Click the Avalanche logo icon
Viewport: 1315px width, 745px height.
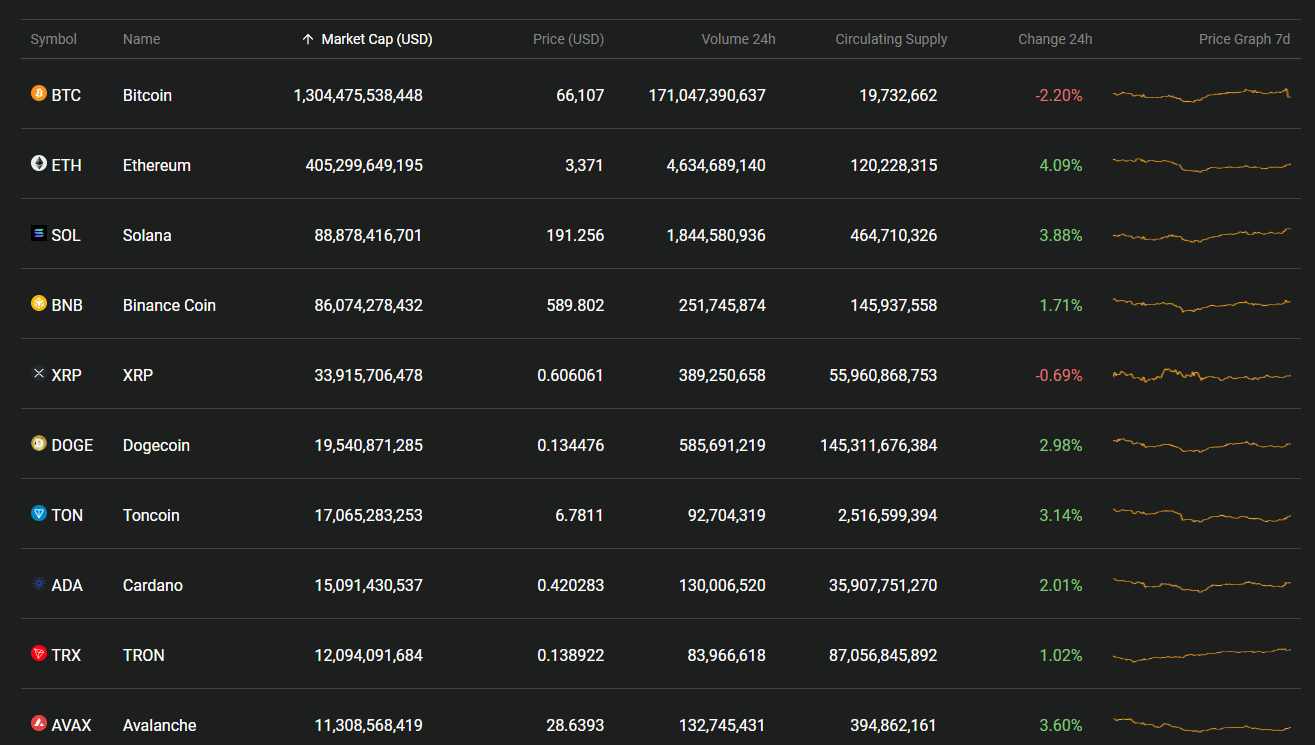[39, 724]
